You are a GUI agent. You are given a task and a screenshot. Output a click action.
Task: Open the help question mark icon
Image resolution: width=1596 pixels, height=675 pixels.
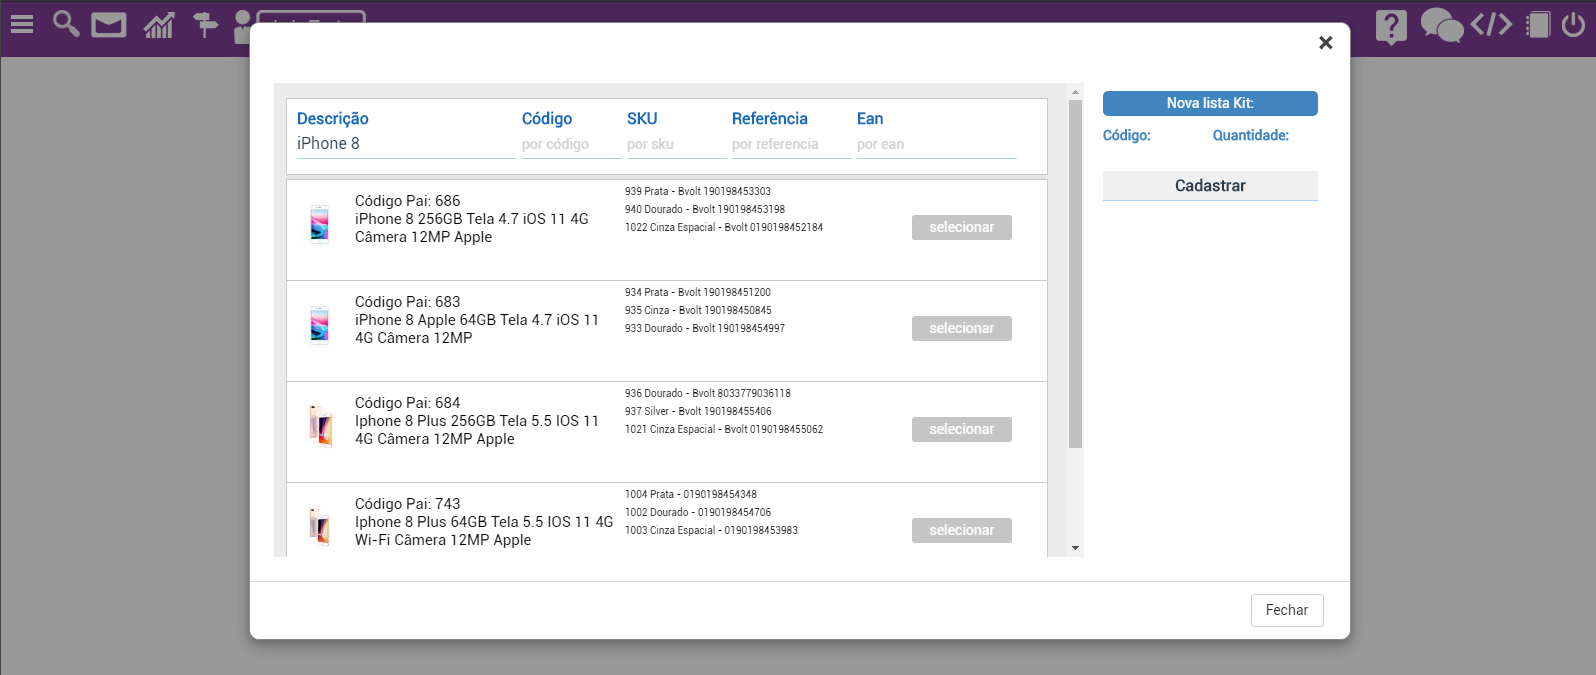click(x=1391, y=26)
